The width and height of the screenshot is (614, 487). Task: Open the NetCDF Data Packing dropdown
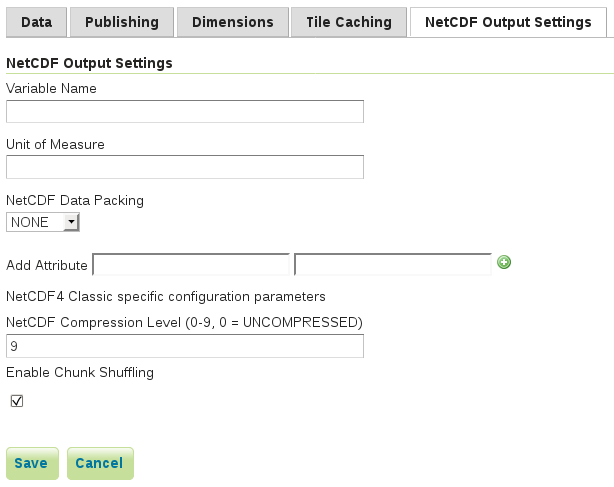click(43, 222)
